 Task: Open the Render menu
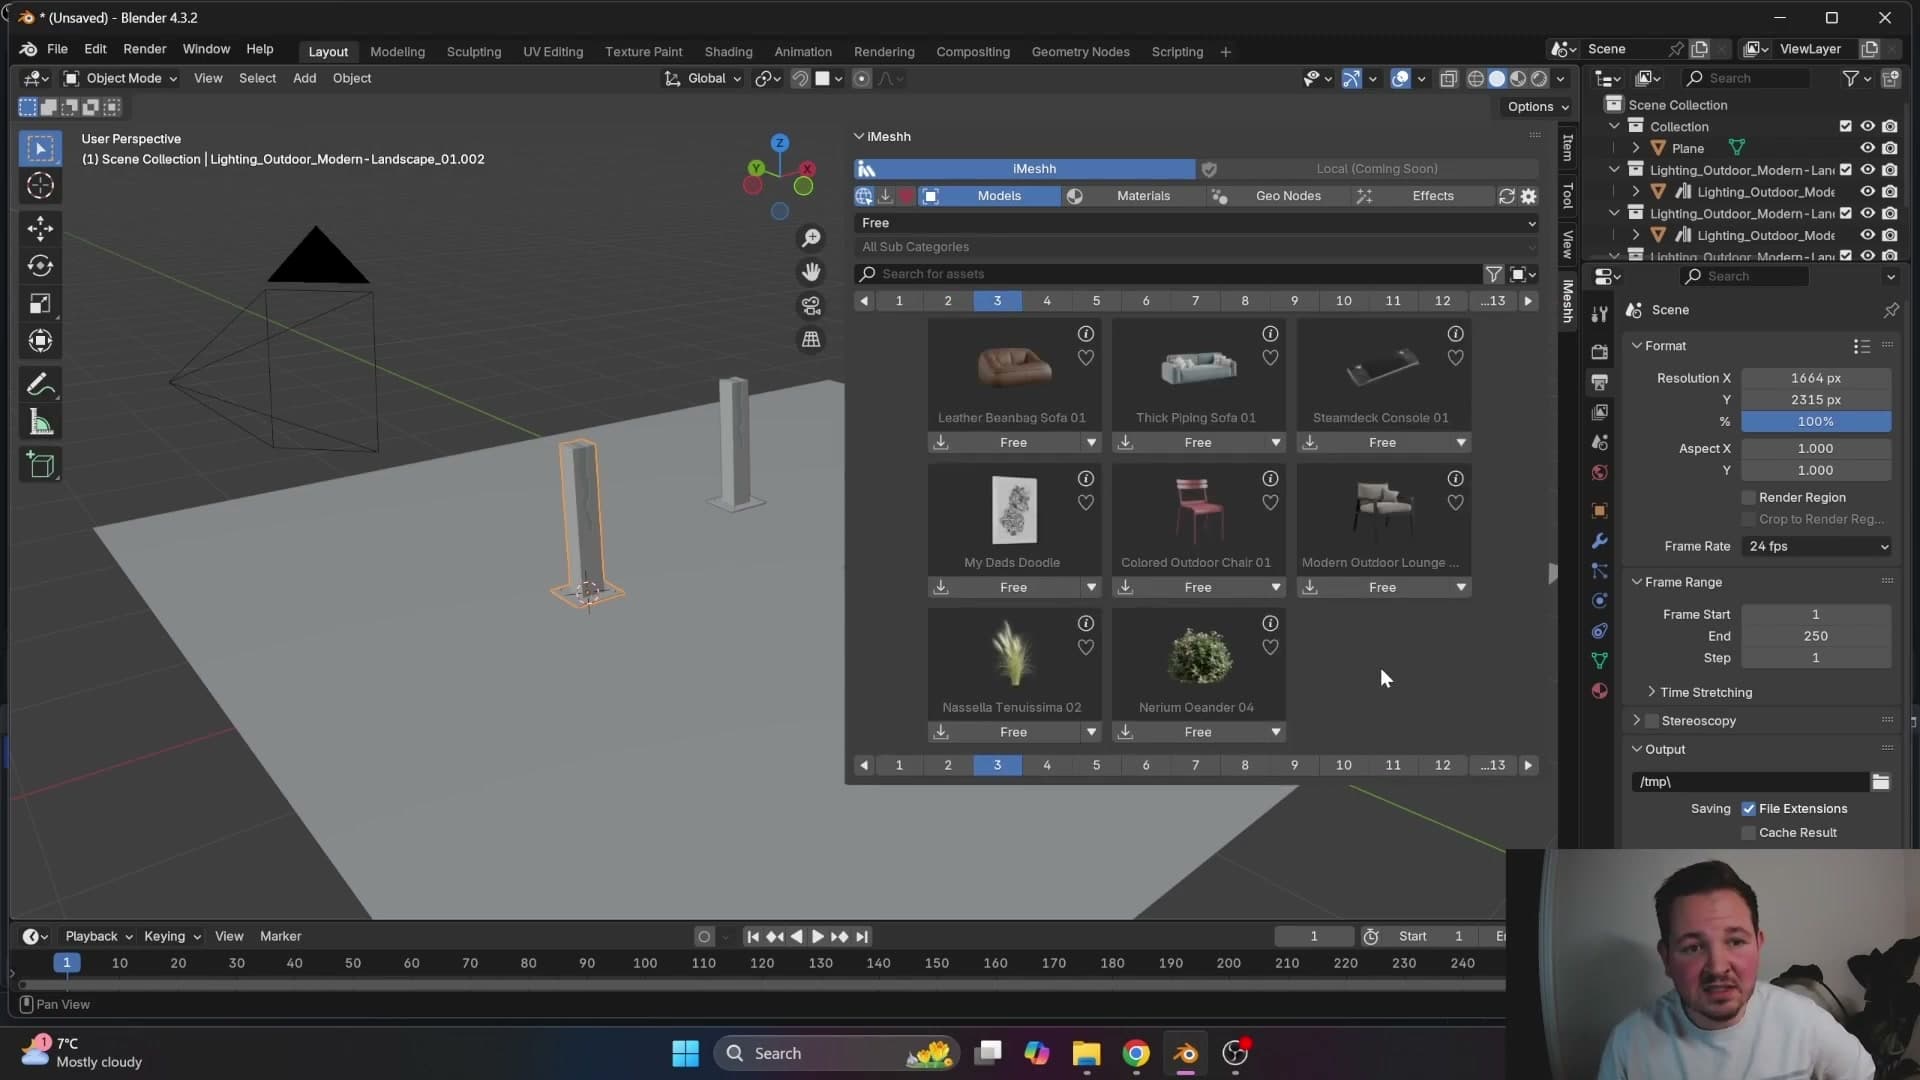145,49
